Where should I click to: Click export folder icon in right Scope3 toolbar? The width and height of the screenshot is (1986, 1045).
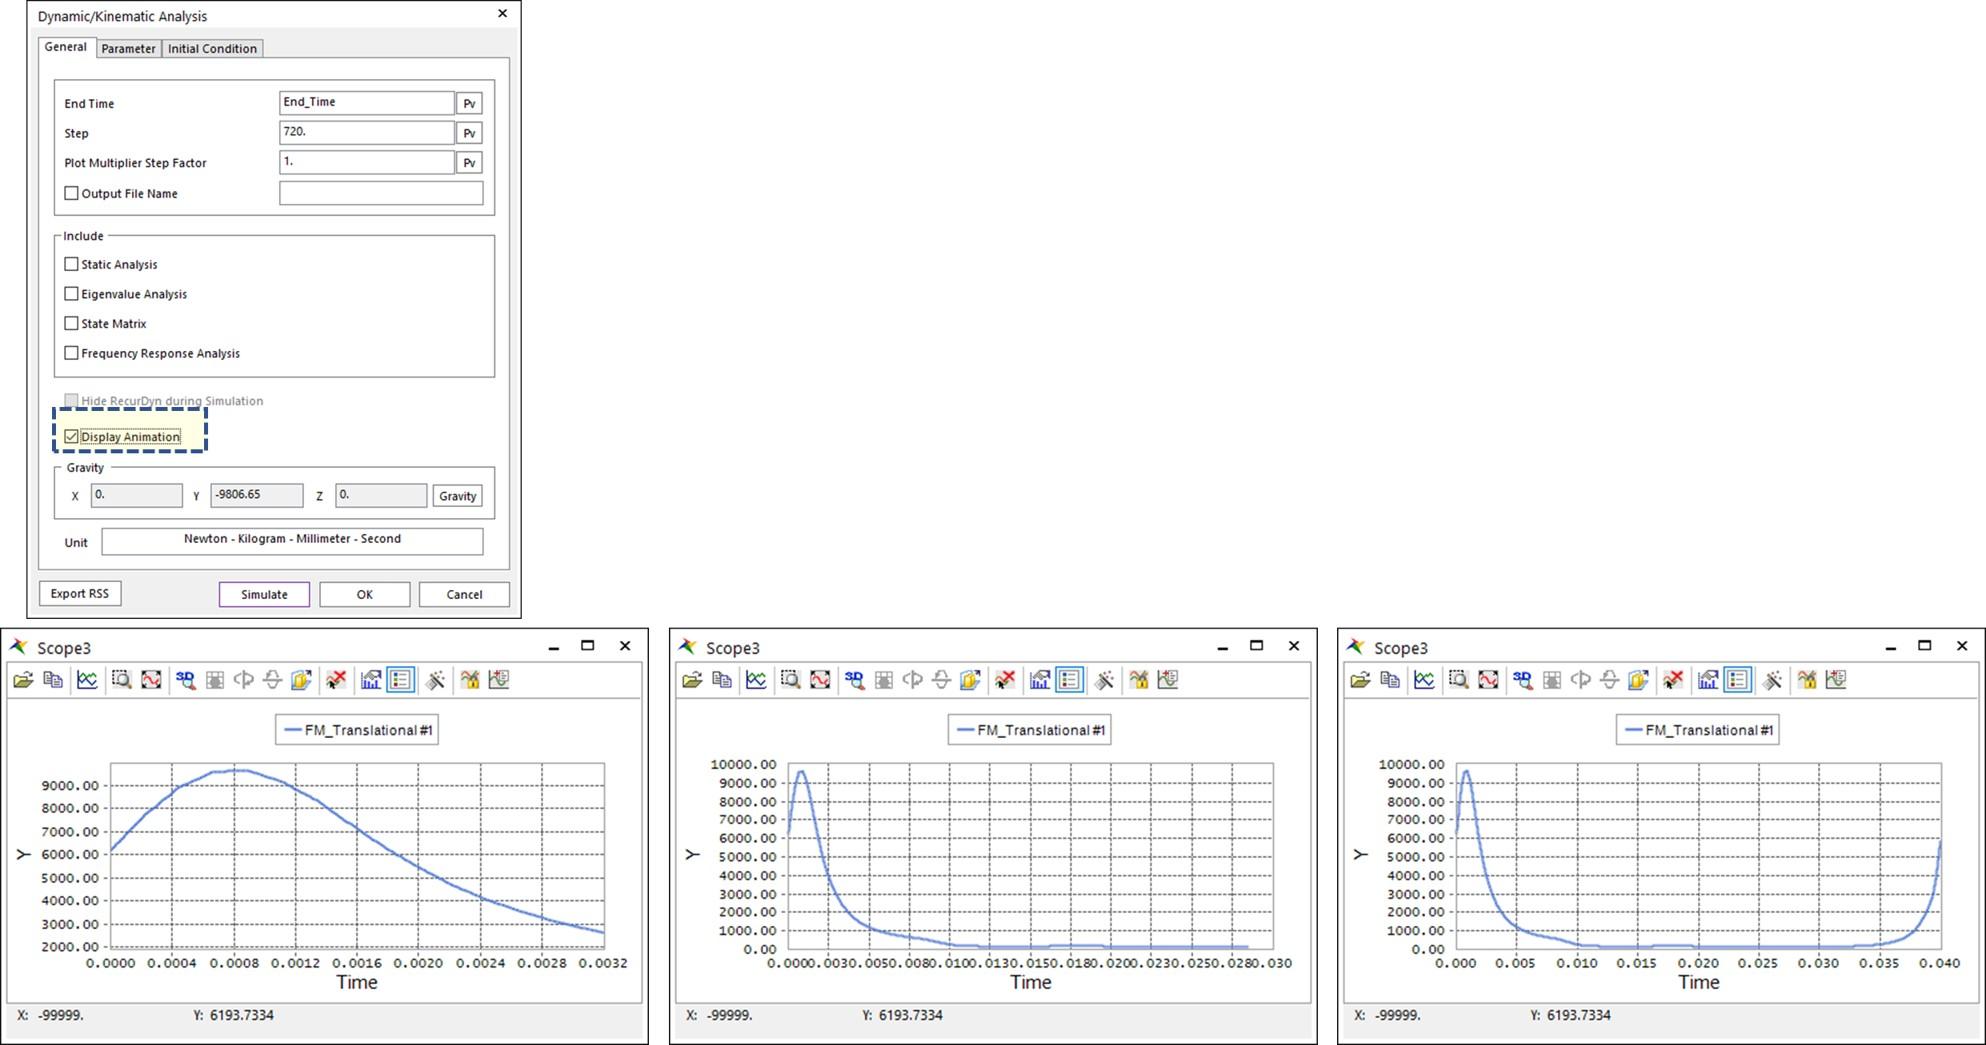click(x=1637, y=680)
